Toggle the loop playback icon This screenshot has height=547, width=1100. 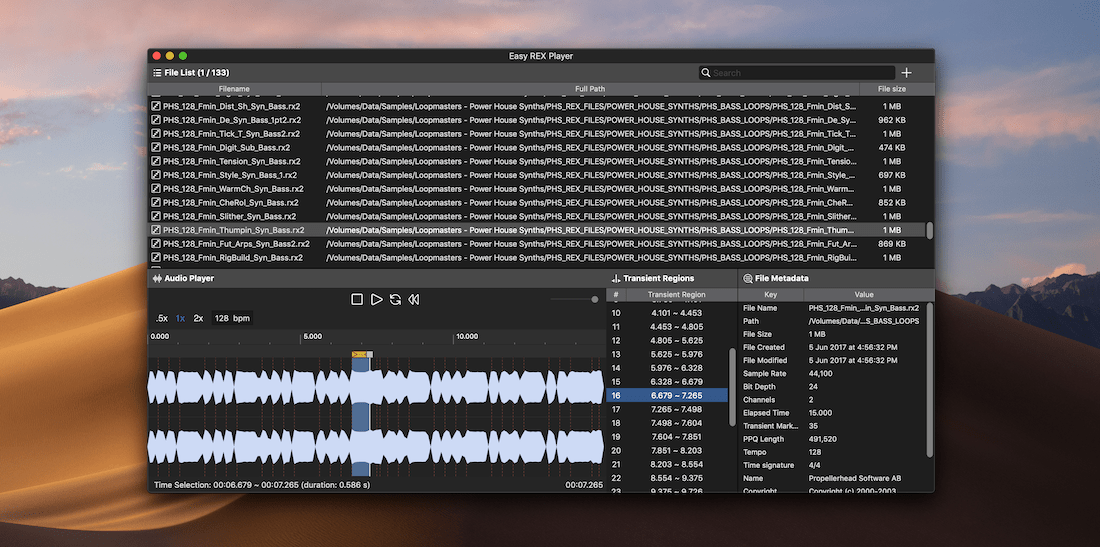(395, 299)
